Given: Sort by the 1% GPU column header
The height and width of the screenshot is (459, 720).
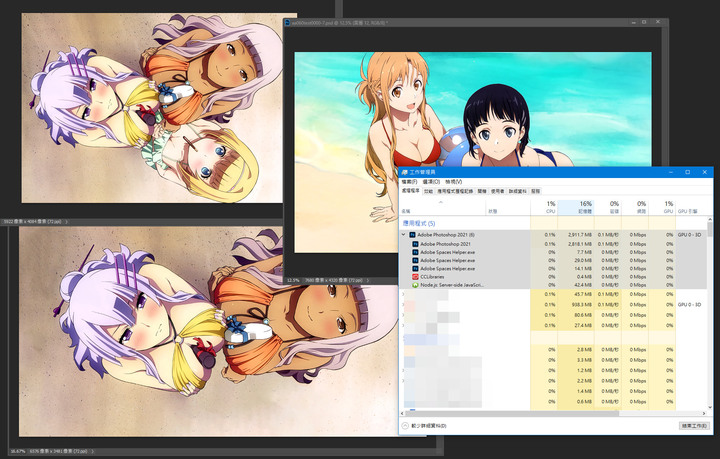Looking at the screenshot, I should pos(662,207).
